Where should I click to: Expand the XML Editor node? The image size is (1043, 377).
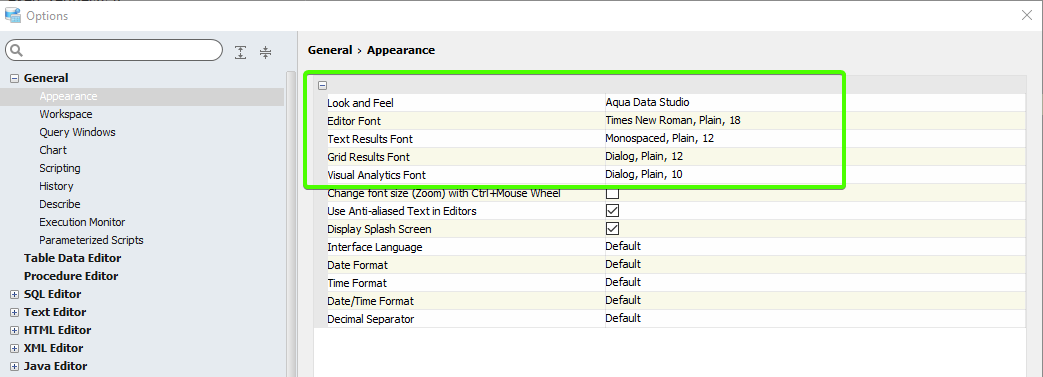click(x=15, y=348)
